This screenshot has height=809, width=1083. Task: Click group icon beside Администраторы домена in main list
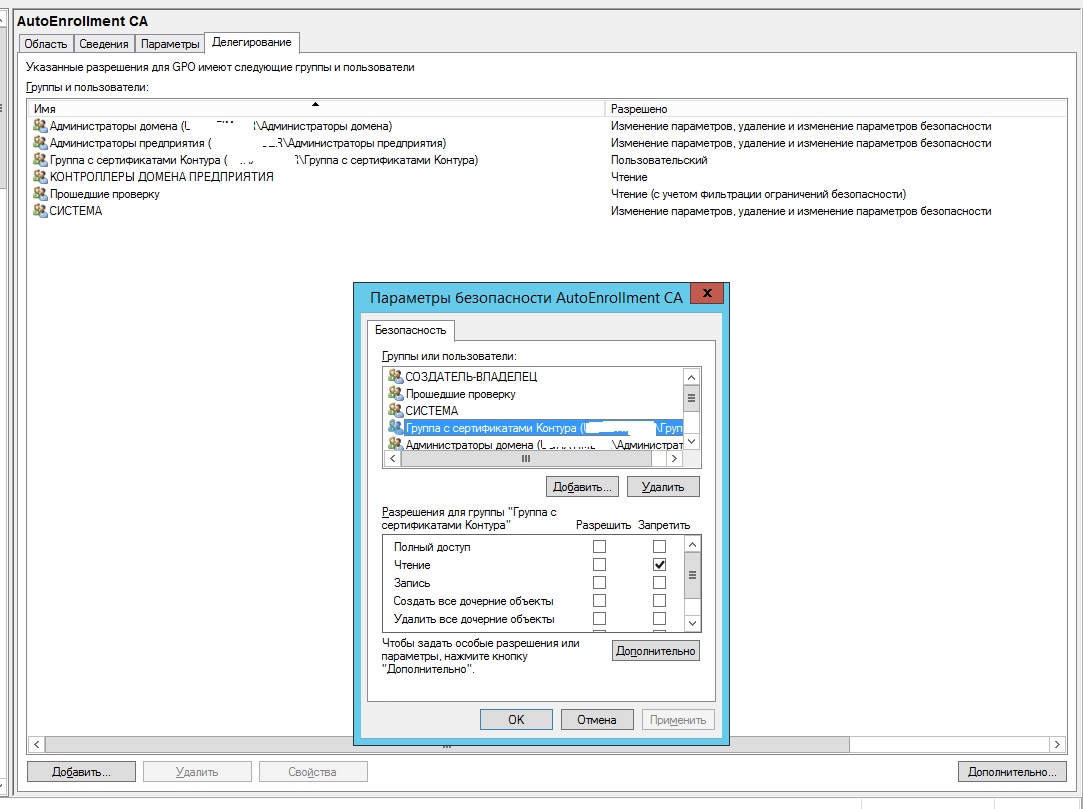point(40,126)
